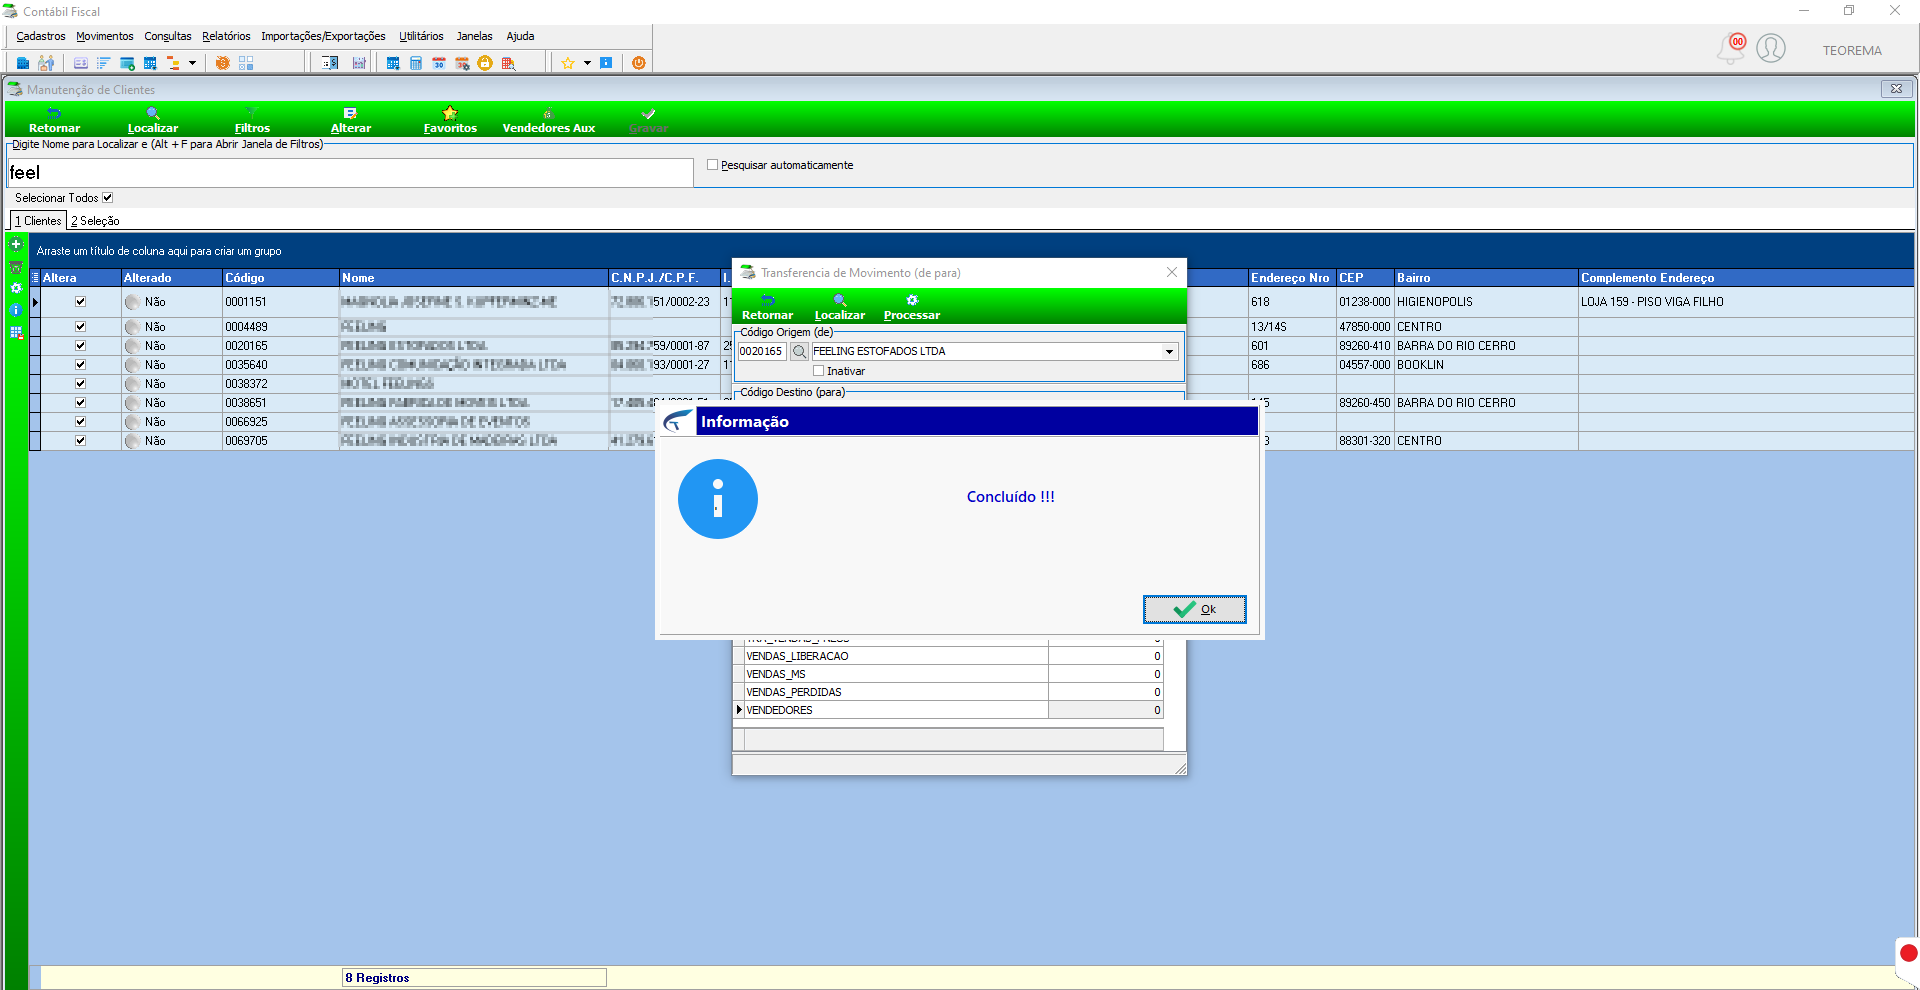Click the light blue four-squares grid toolbar icon
The width and height of the screenshot is (1920, 990).
coord(246,63)
